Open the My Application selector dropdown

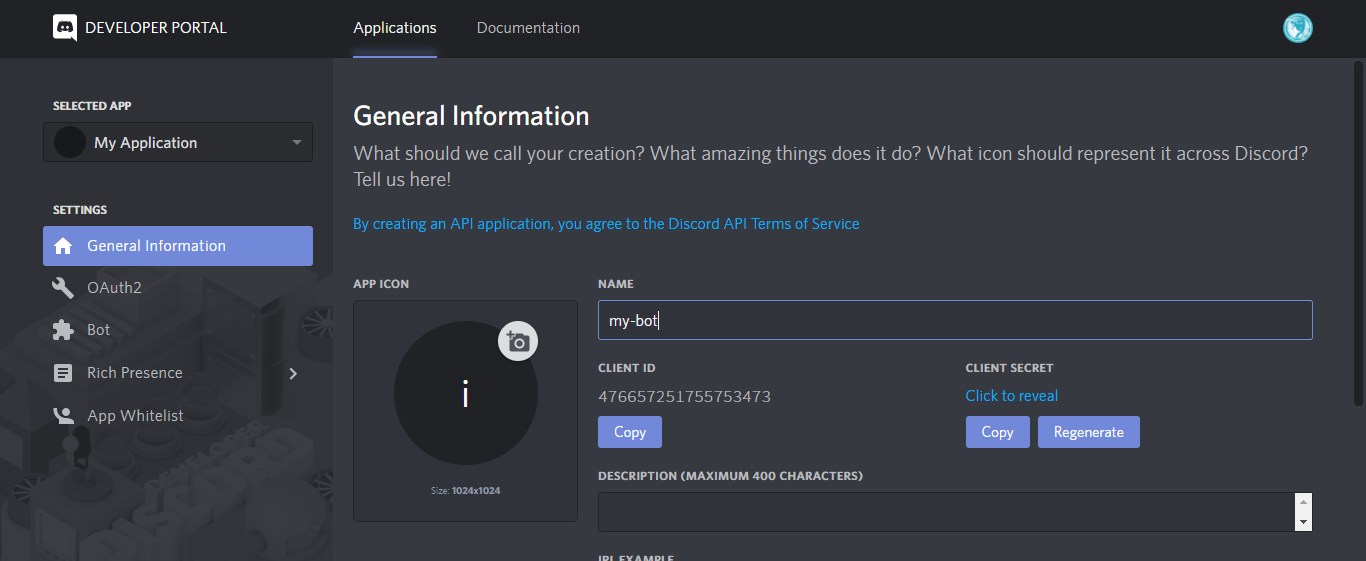[x=178, y=142]
